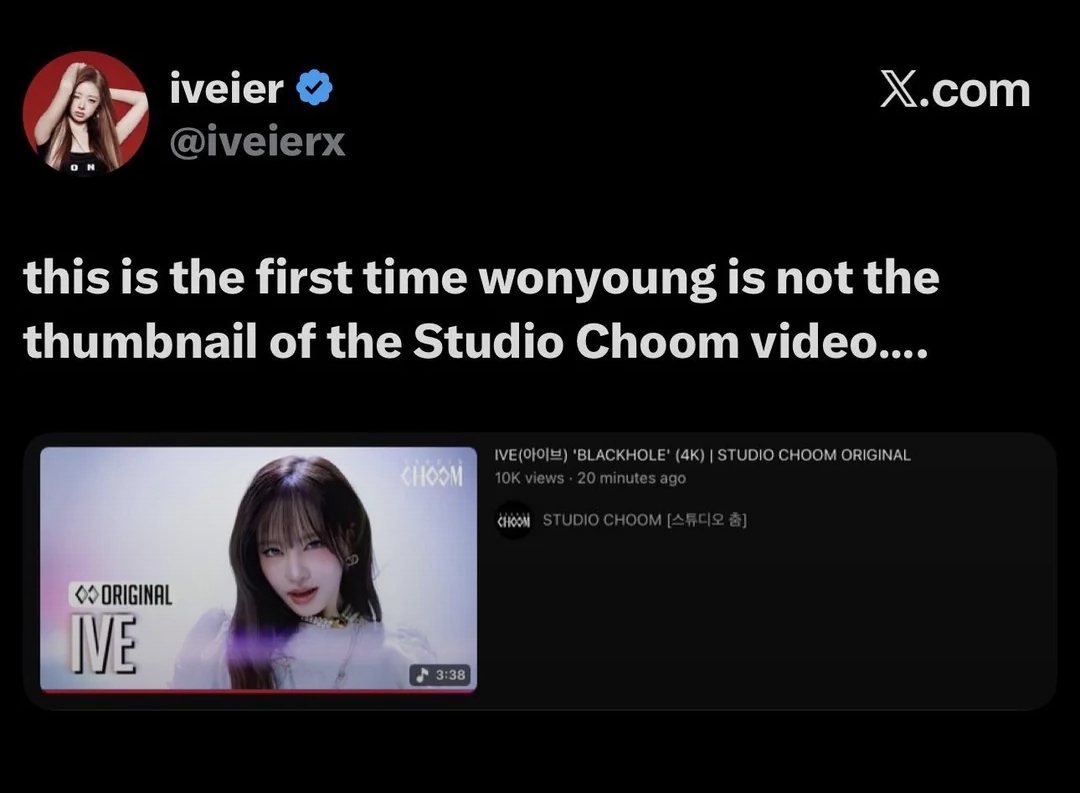Click the music note duration badge
Viewport: 1080px width, 793px height.
(440, 674)
